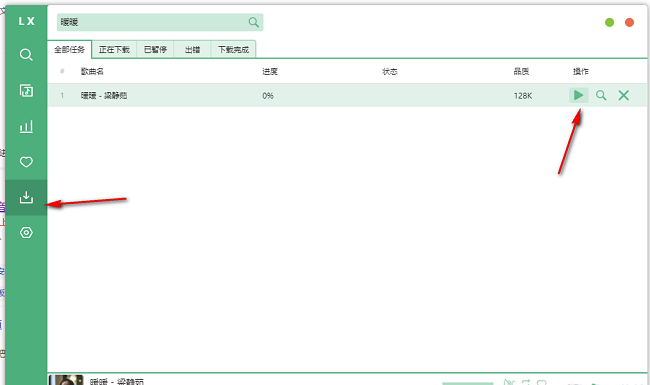
Task: Click the 状态 column header
Action: pyautogui.click(x=390, y=71)
